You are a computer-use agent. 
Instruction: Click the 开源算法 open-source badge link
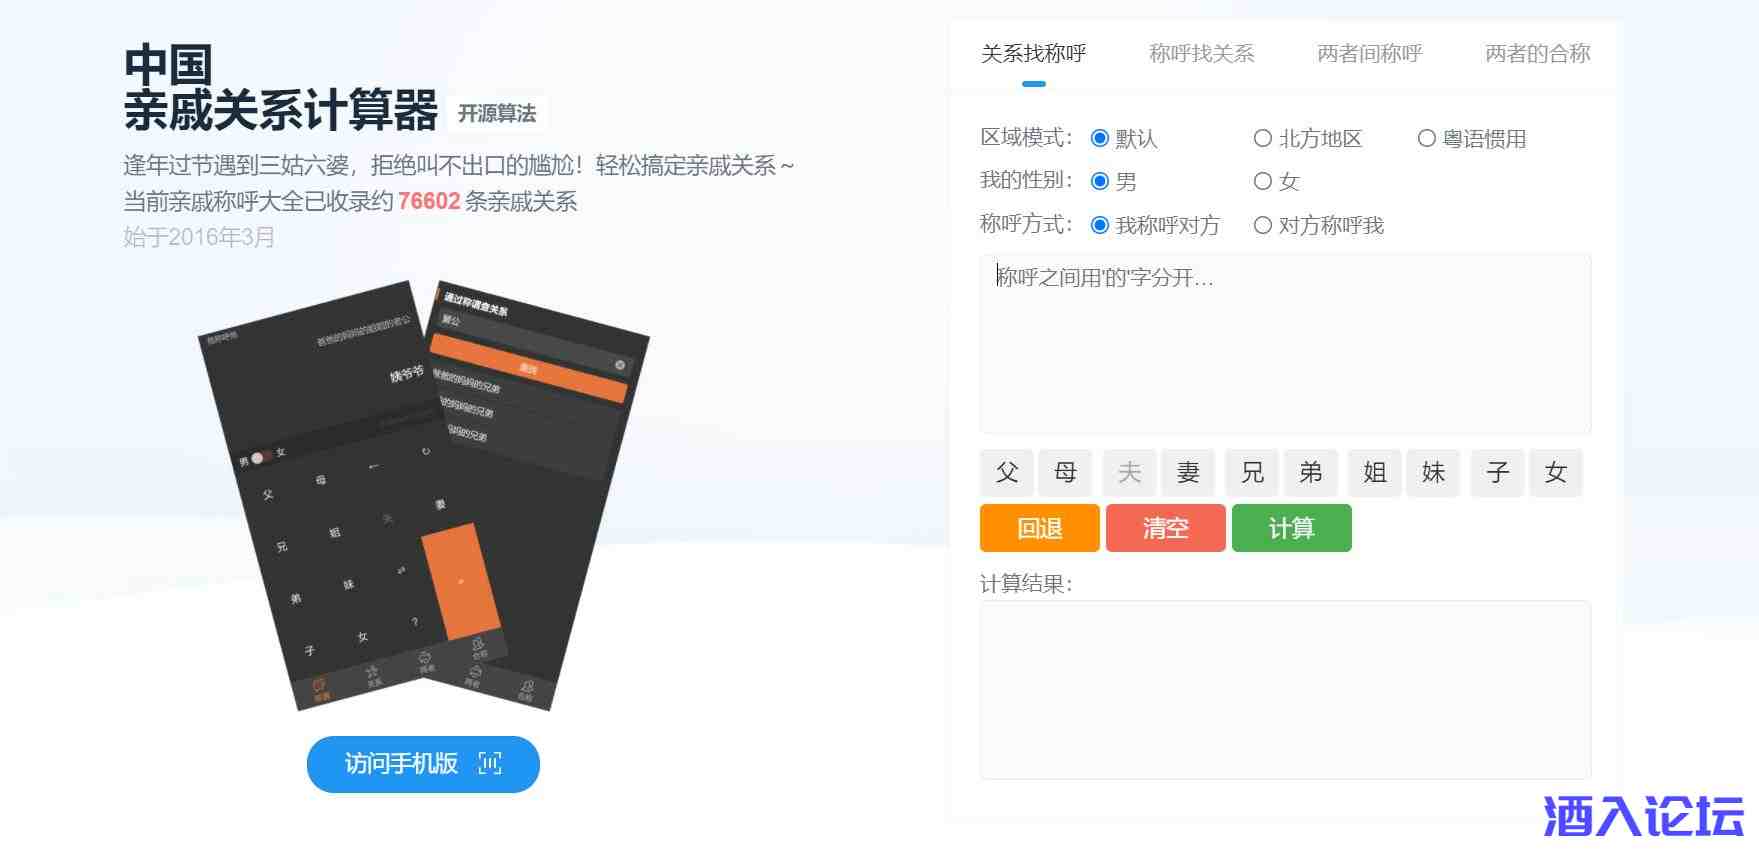(497, 114)
